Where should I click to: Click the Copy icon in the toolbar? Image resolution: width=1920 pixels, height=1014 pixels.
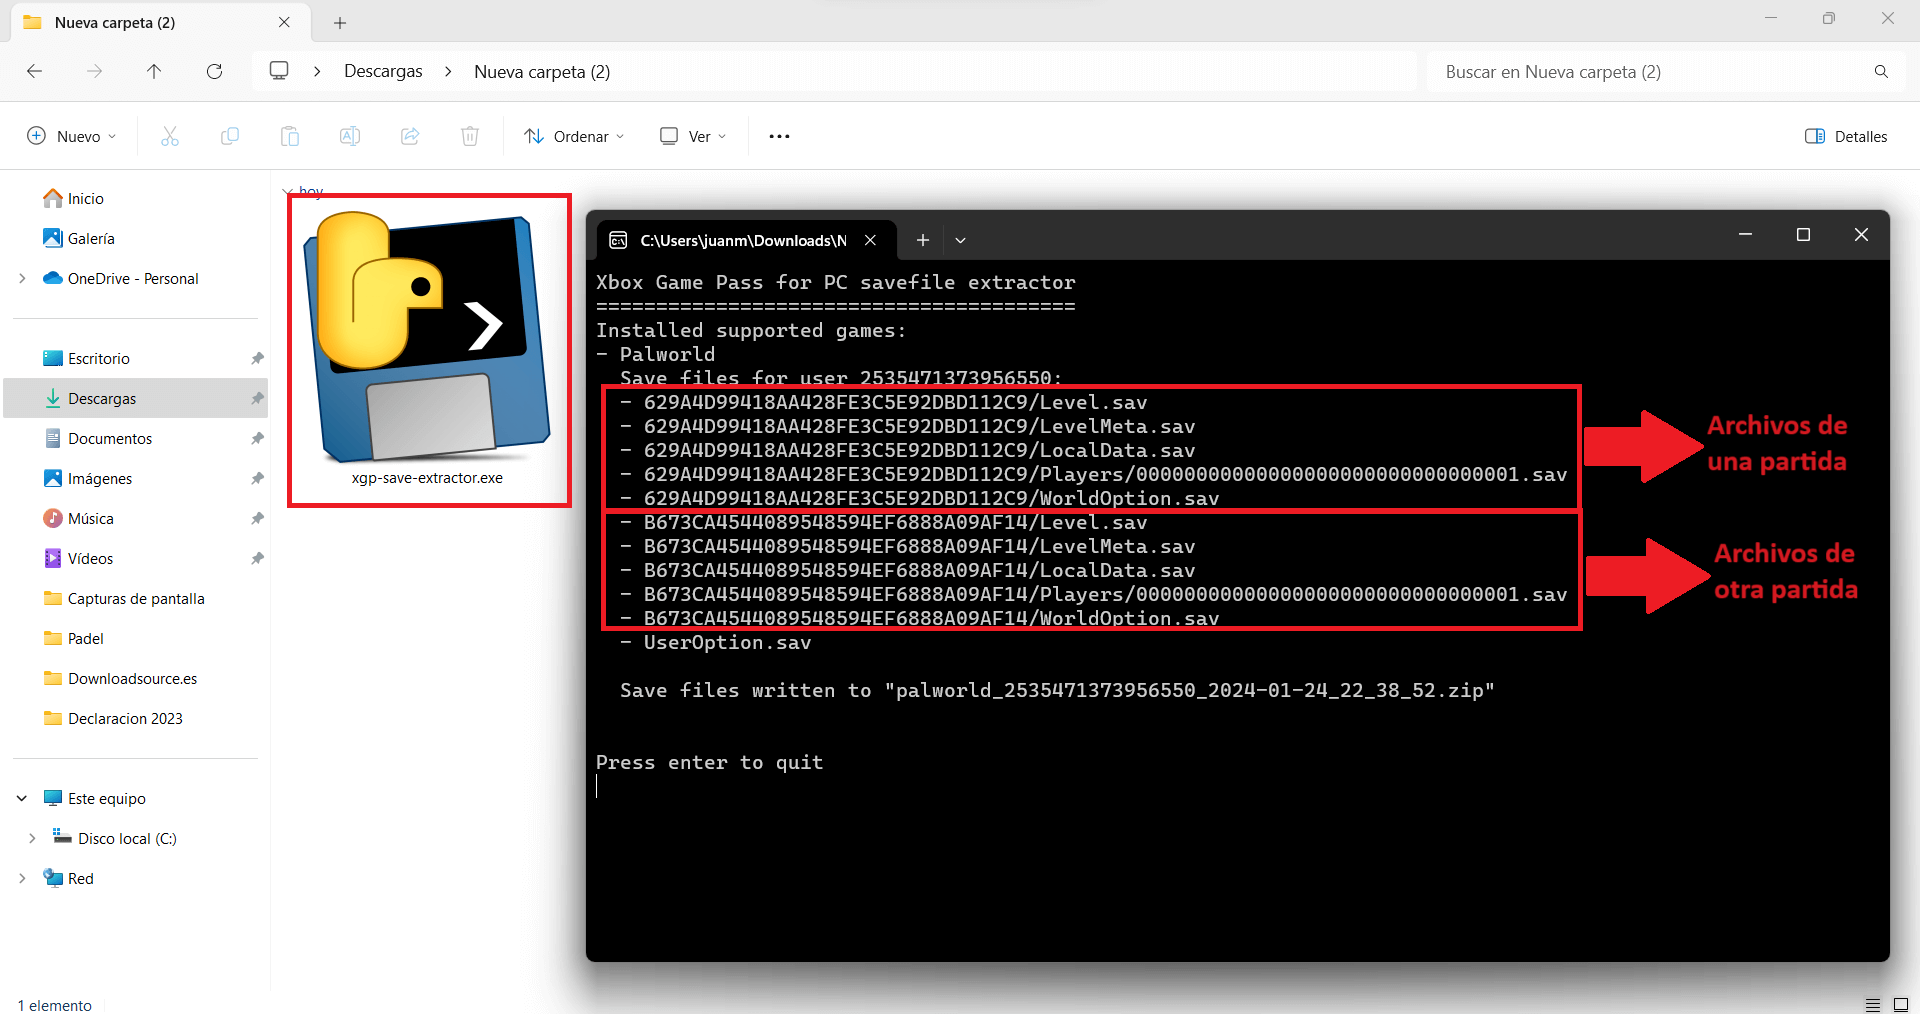coord(230,136)
